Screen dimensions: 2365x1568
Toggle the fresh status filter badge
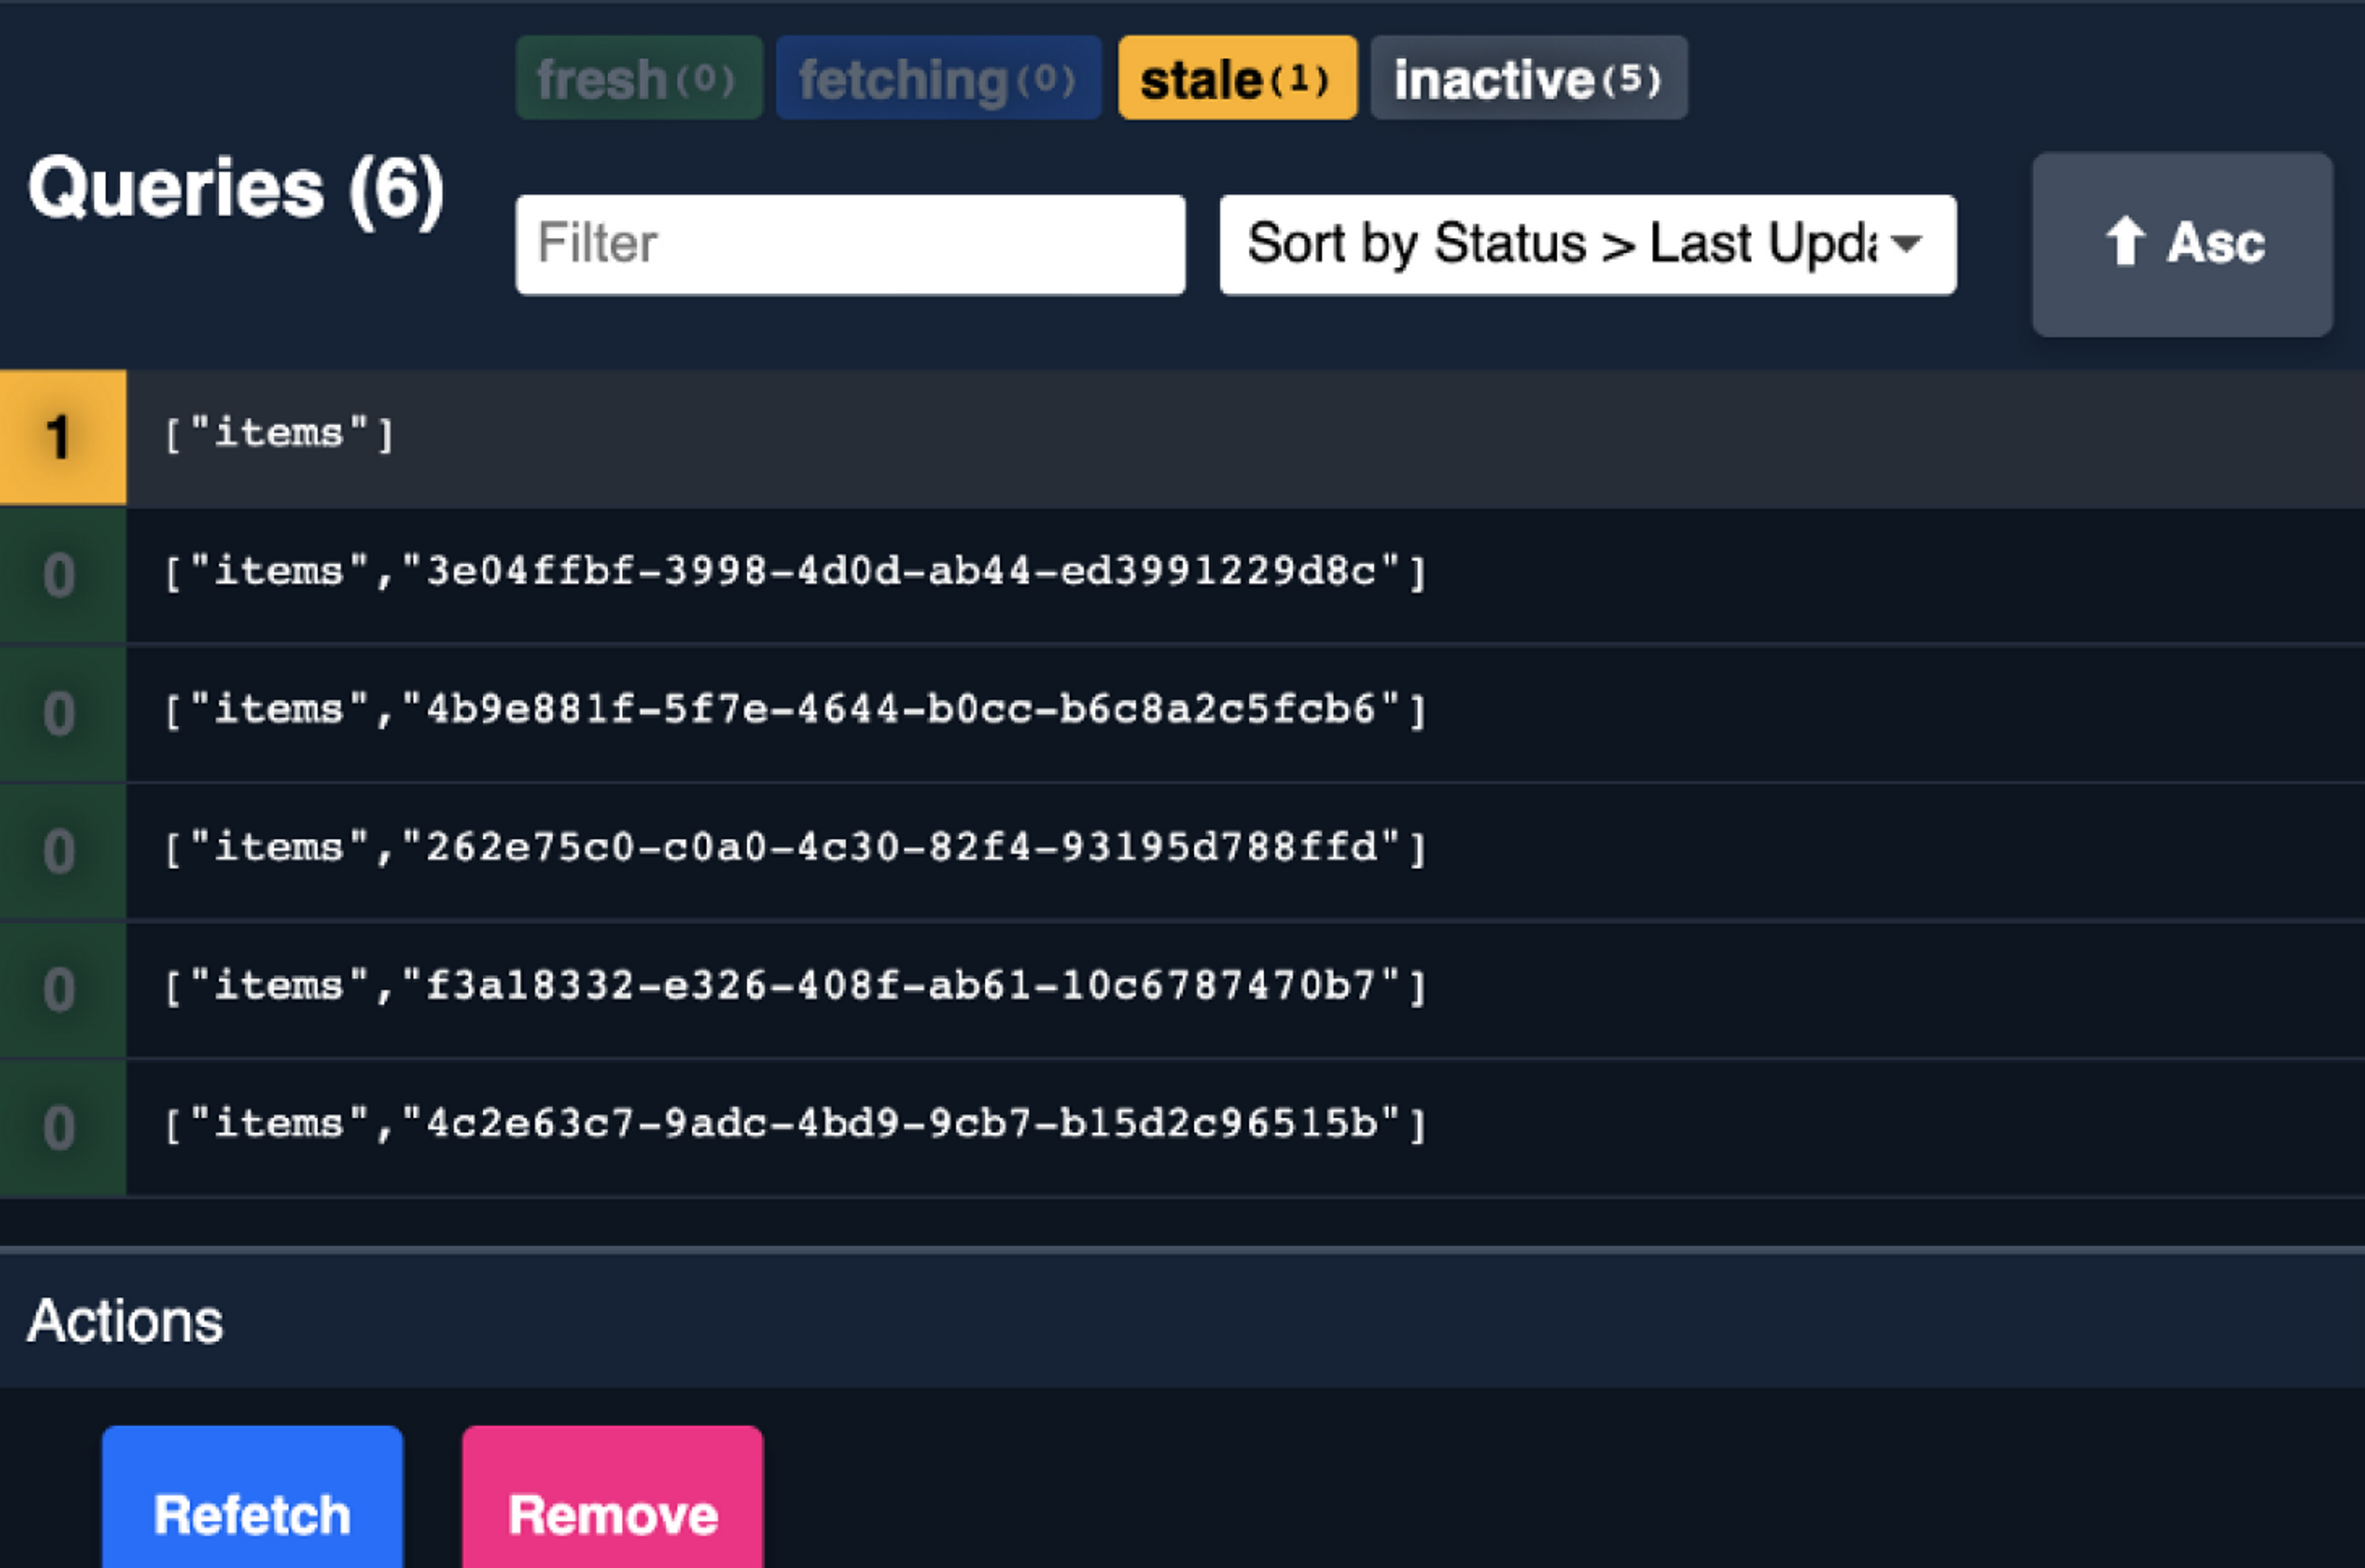(638, 78)
